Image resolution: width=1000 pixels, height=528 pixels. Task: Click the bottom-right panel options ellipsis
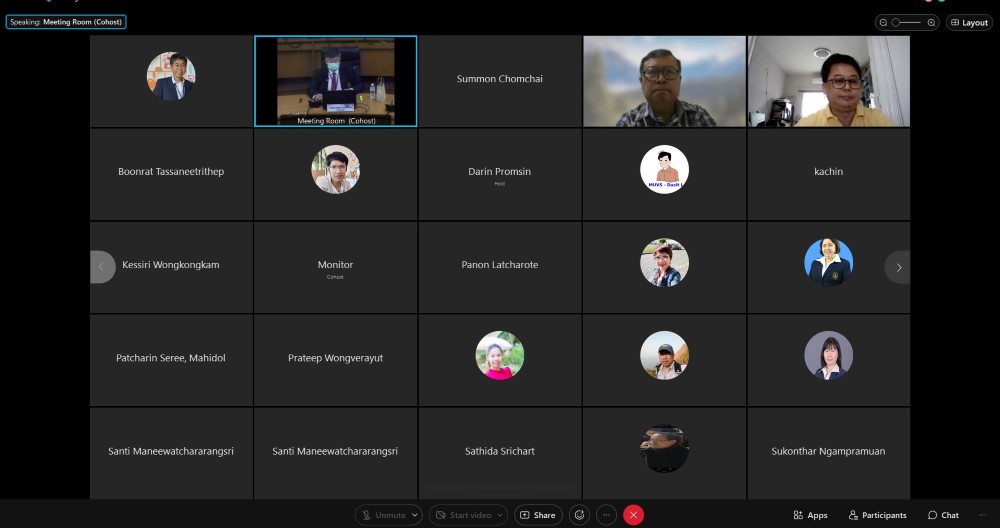(981, 515)
